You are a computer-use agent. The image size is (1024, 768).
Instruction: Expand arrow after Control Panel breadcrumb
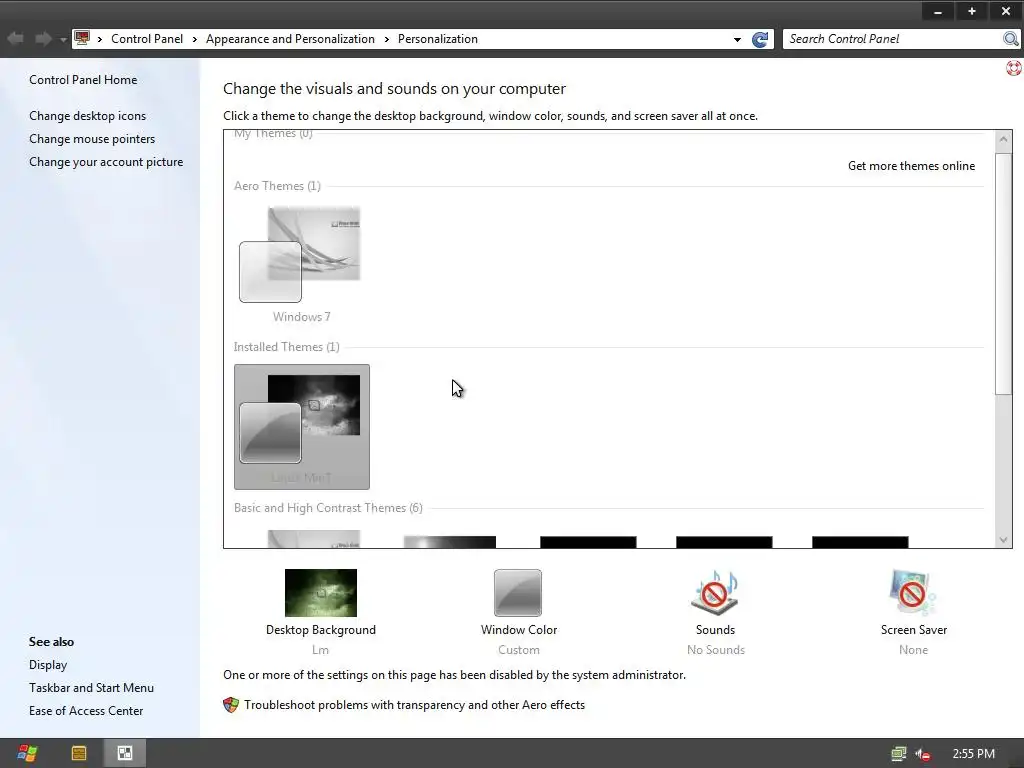tap(195, 39)
